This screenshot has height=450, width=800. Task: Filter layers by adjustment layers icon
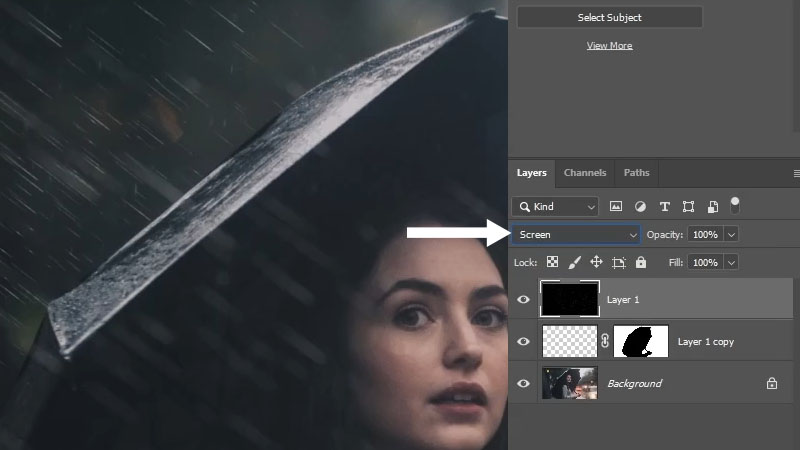(640, 206)
